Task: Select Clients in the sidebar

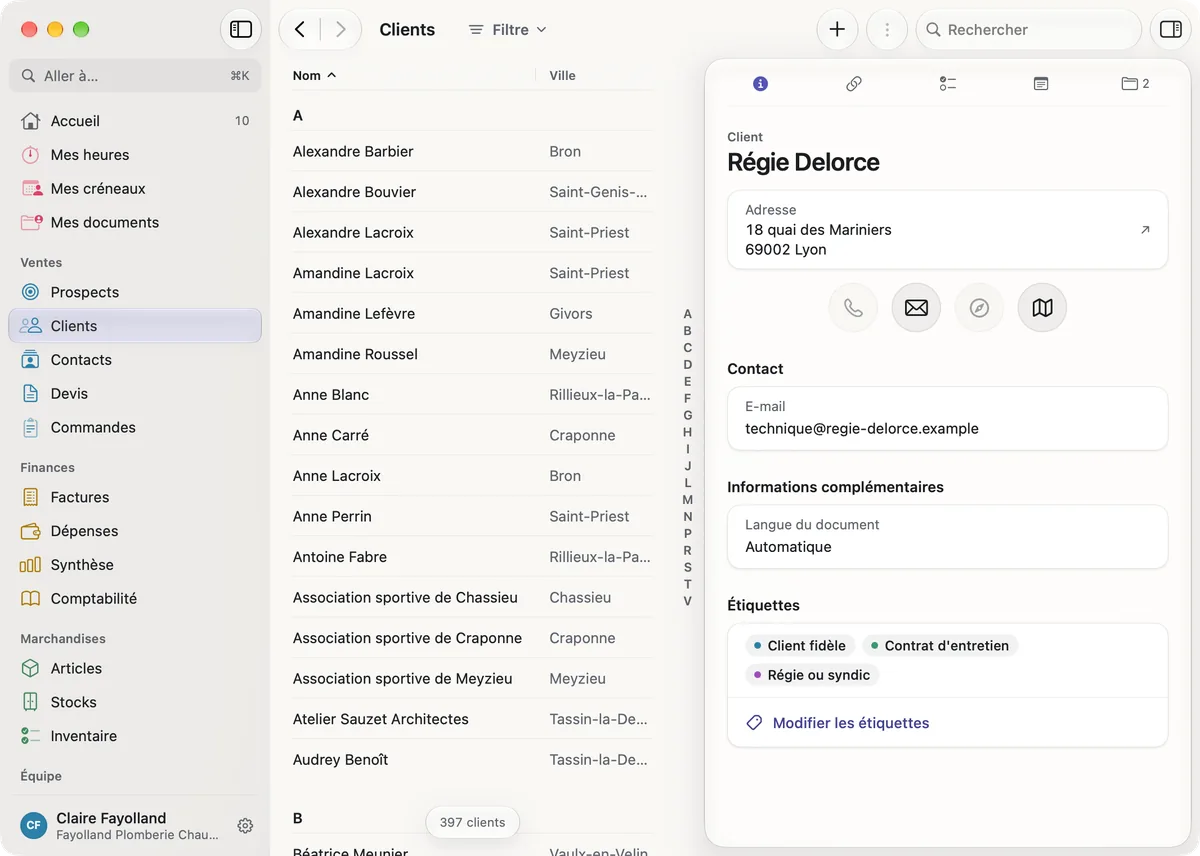Action: [135, 326]
